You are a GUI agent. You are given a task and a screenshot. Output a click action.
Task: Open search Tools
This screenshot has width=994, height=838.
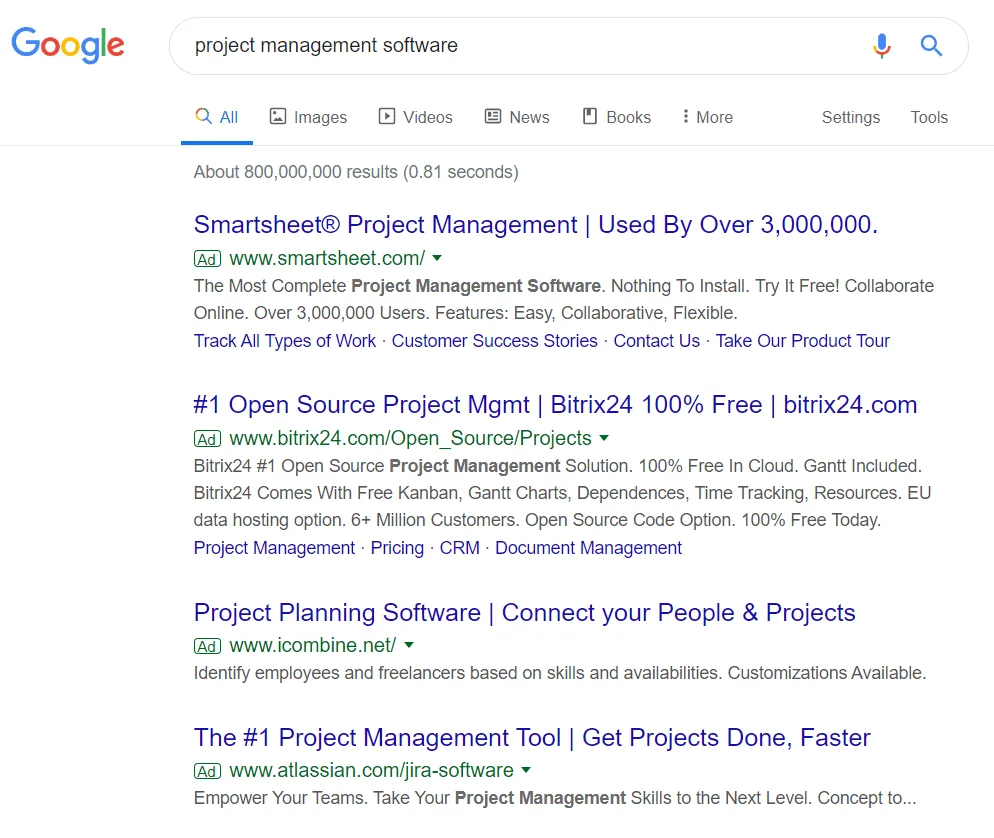(929, 117)
